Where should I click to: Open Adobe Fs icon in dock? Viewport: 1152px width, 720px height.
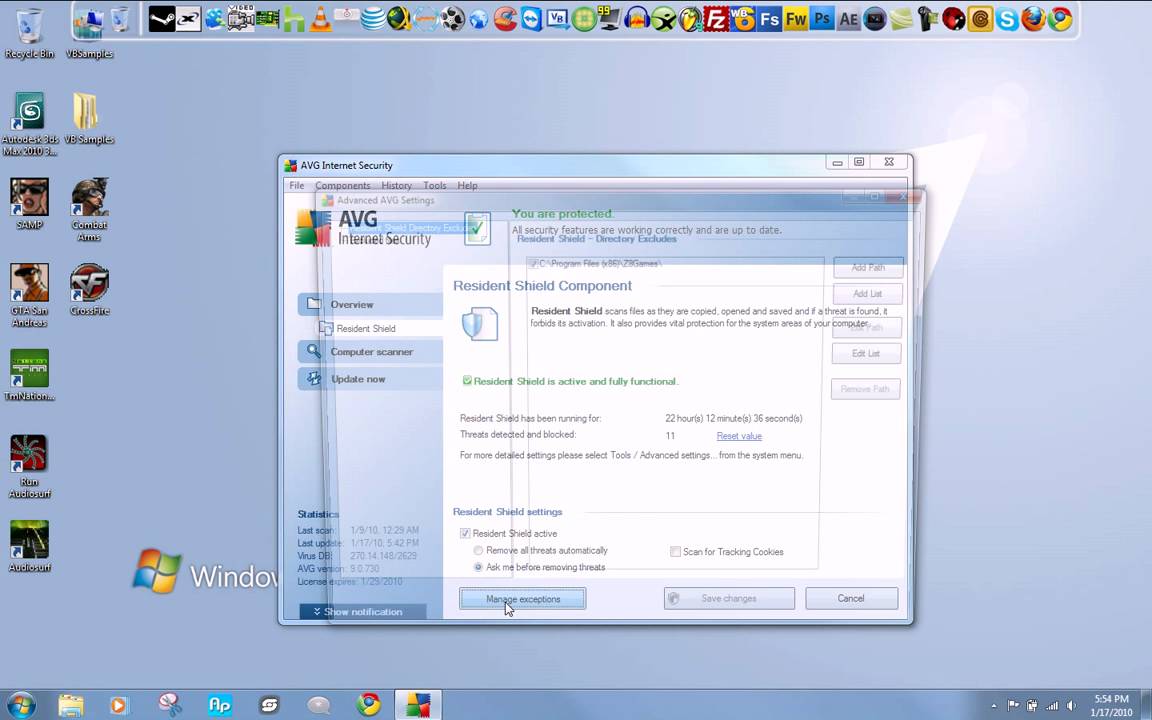769,19
